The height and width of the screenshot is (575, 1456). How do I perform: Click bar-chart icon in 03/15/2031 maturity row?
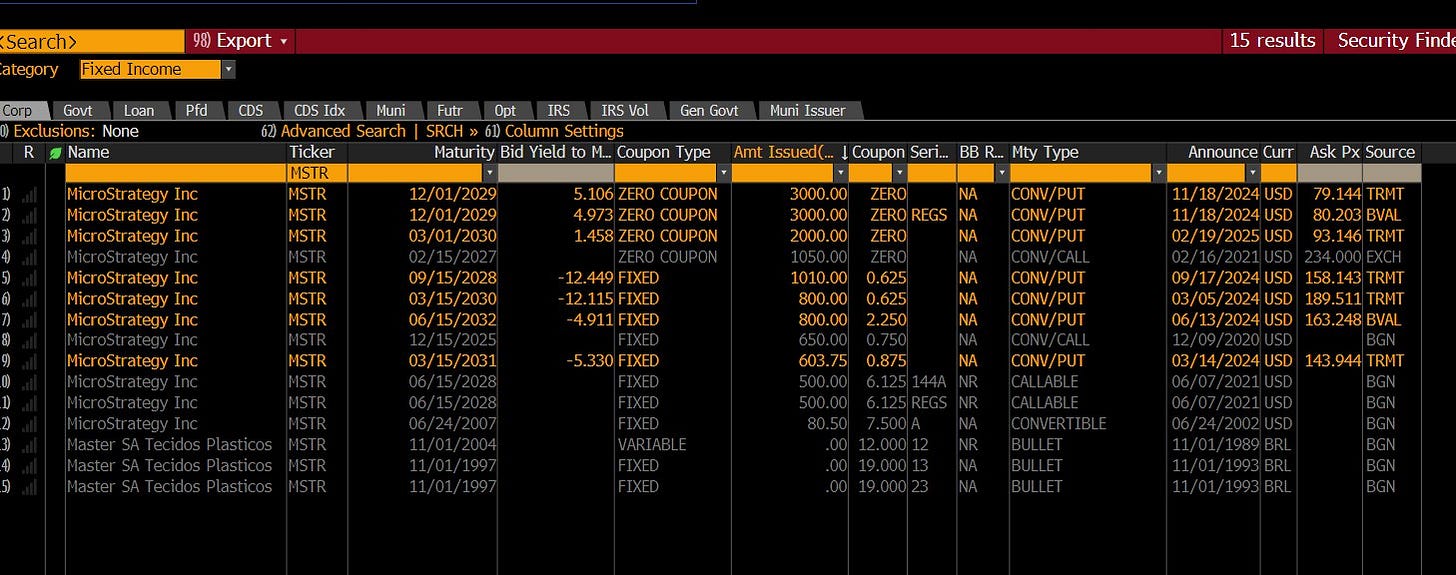tap(30, 361)
